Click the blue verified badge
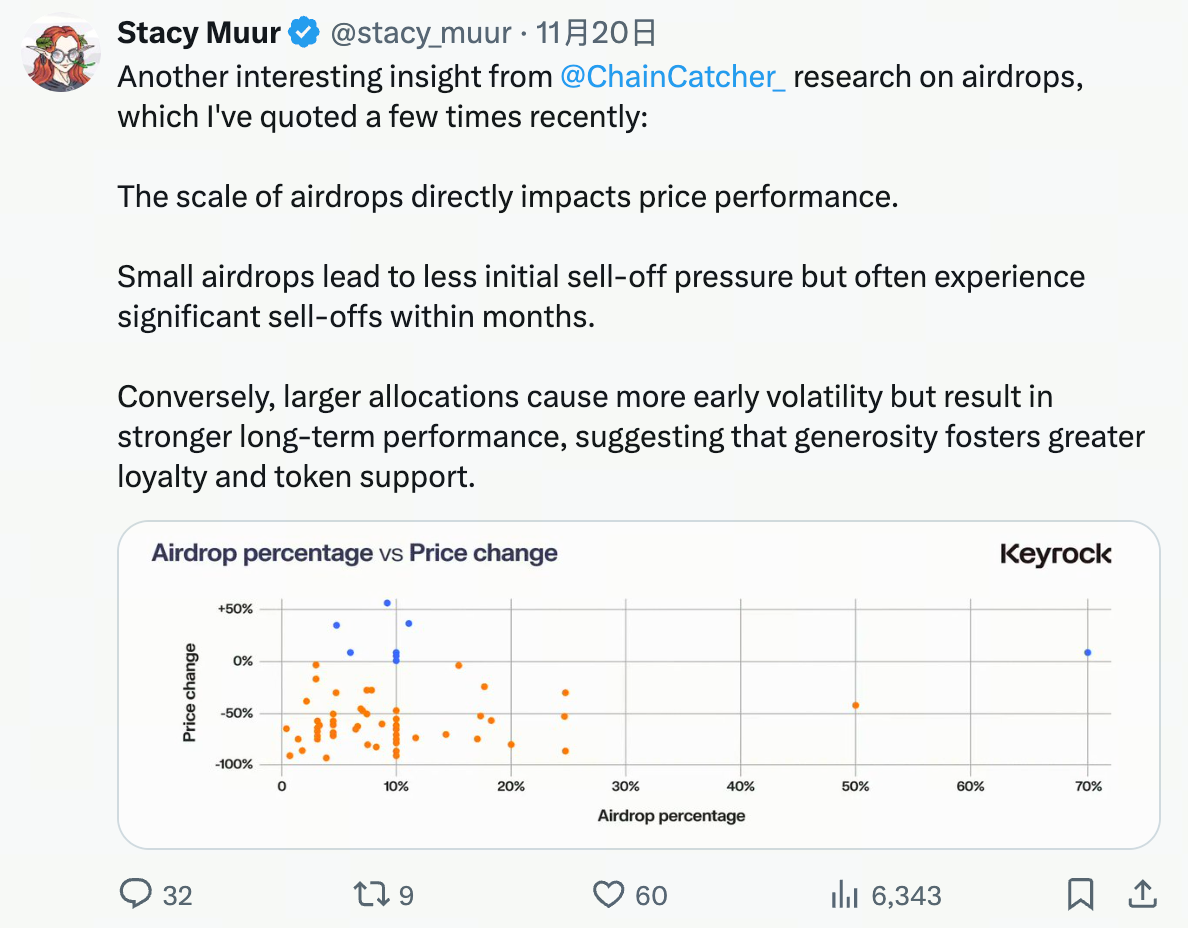 [304, 33]
